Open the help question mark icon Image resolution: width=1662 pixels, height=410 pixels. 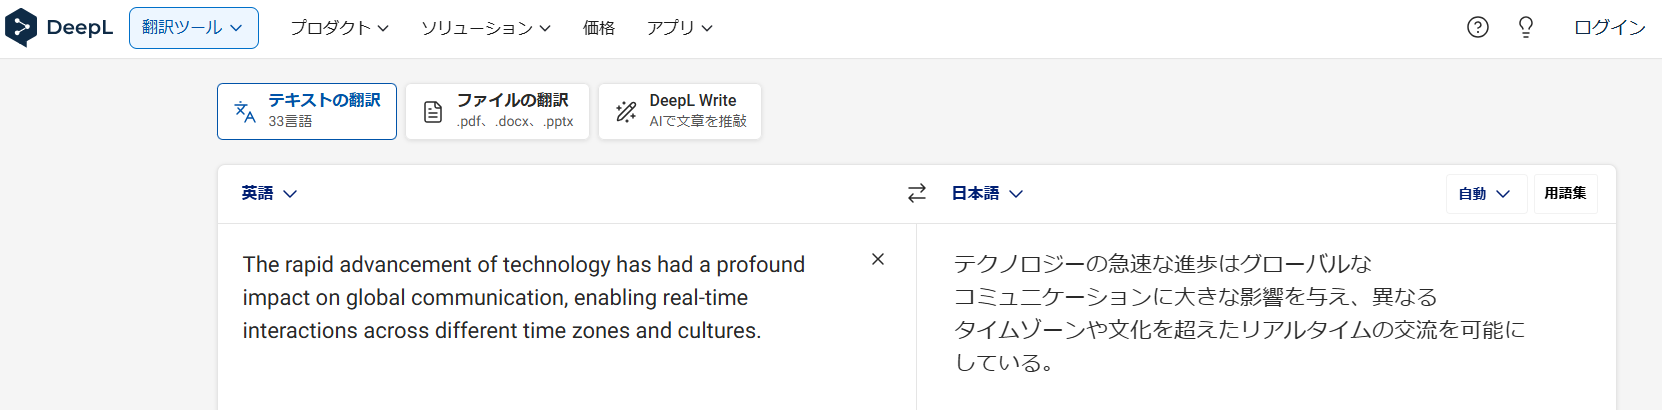pyautogui.click(x=1477, y=28)
